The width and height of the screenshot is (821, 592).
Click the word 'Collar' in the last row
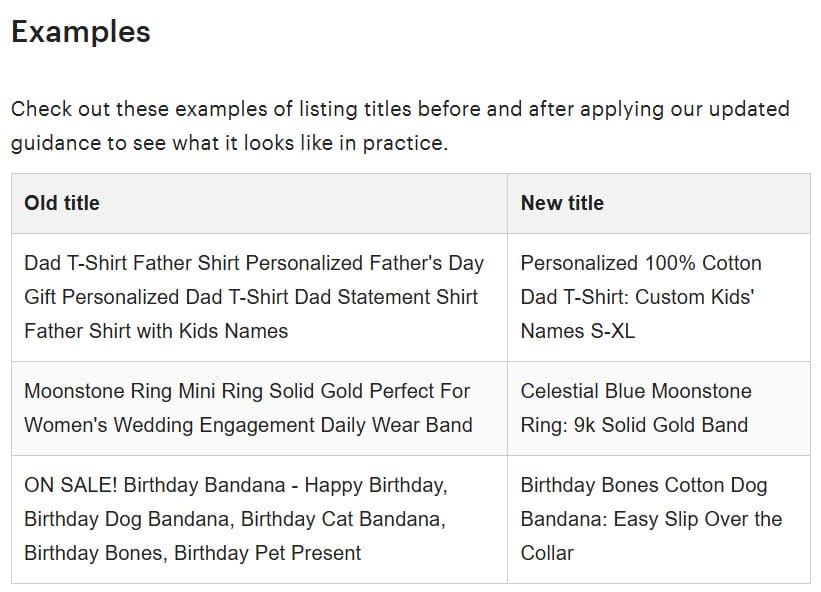[x=548, y=553]
